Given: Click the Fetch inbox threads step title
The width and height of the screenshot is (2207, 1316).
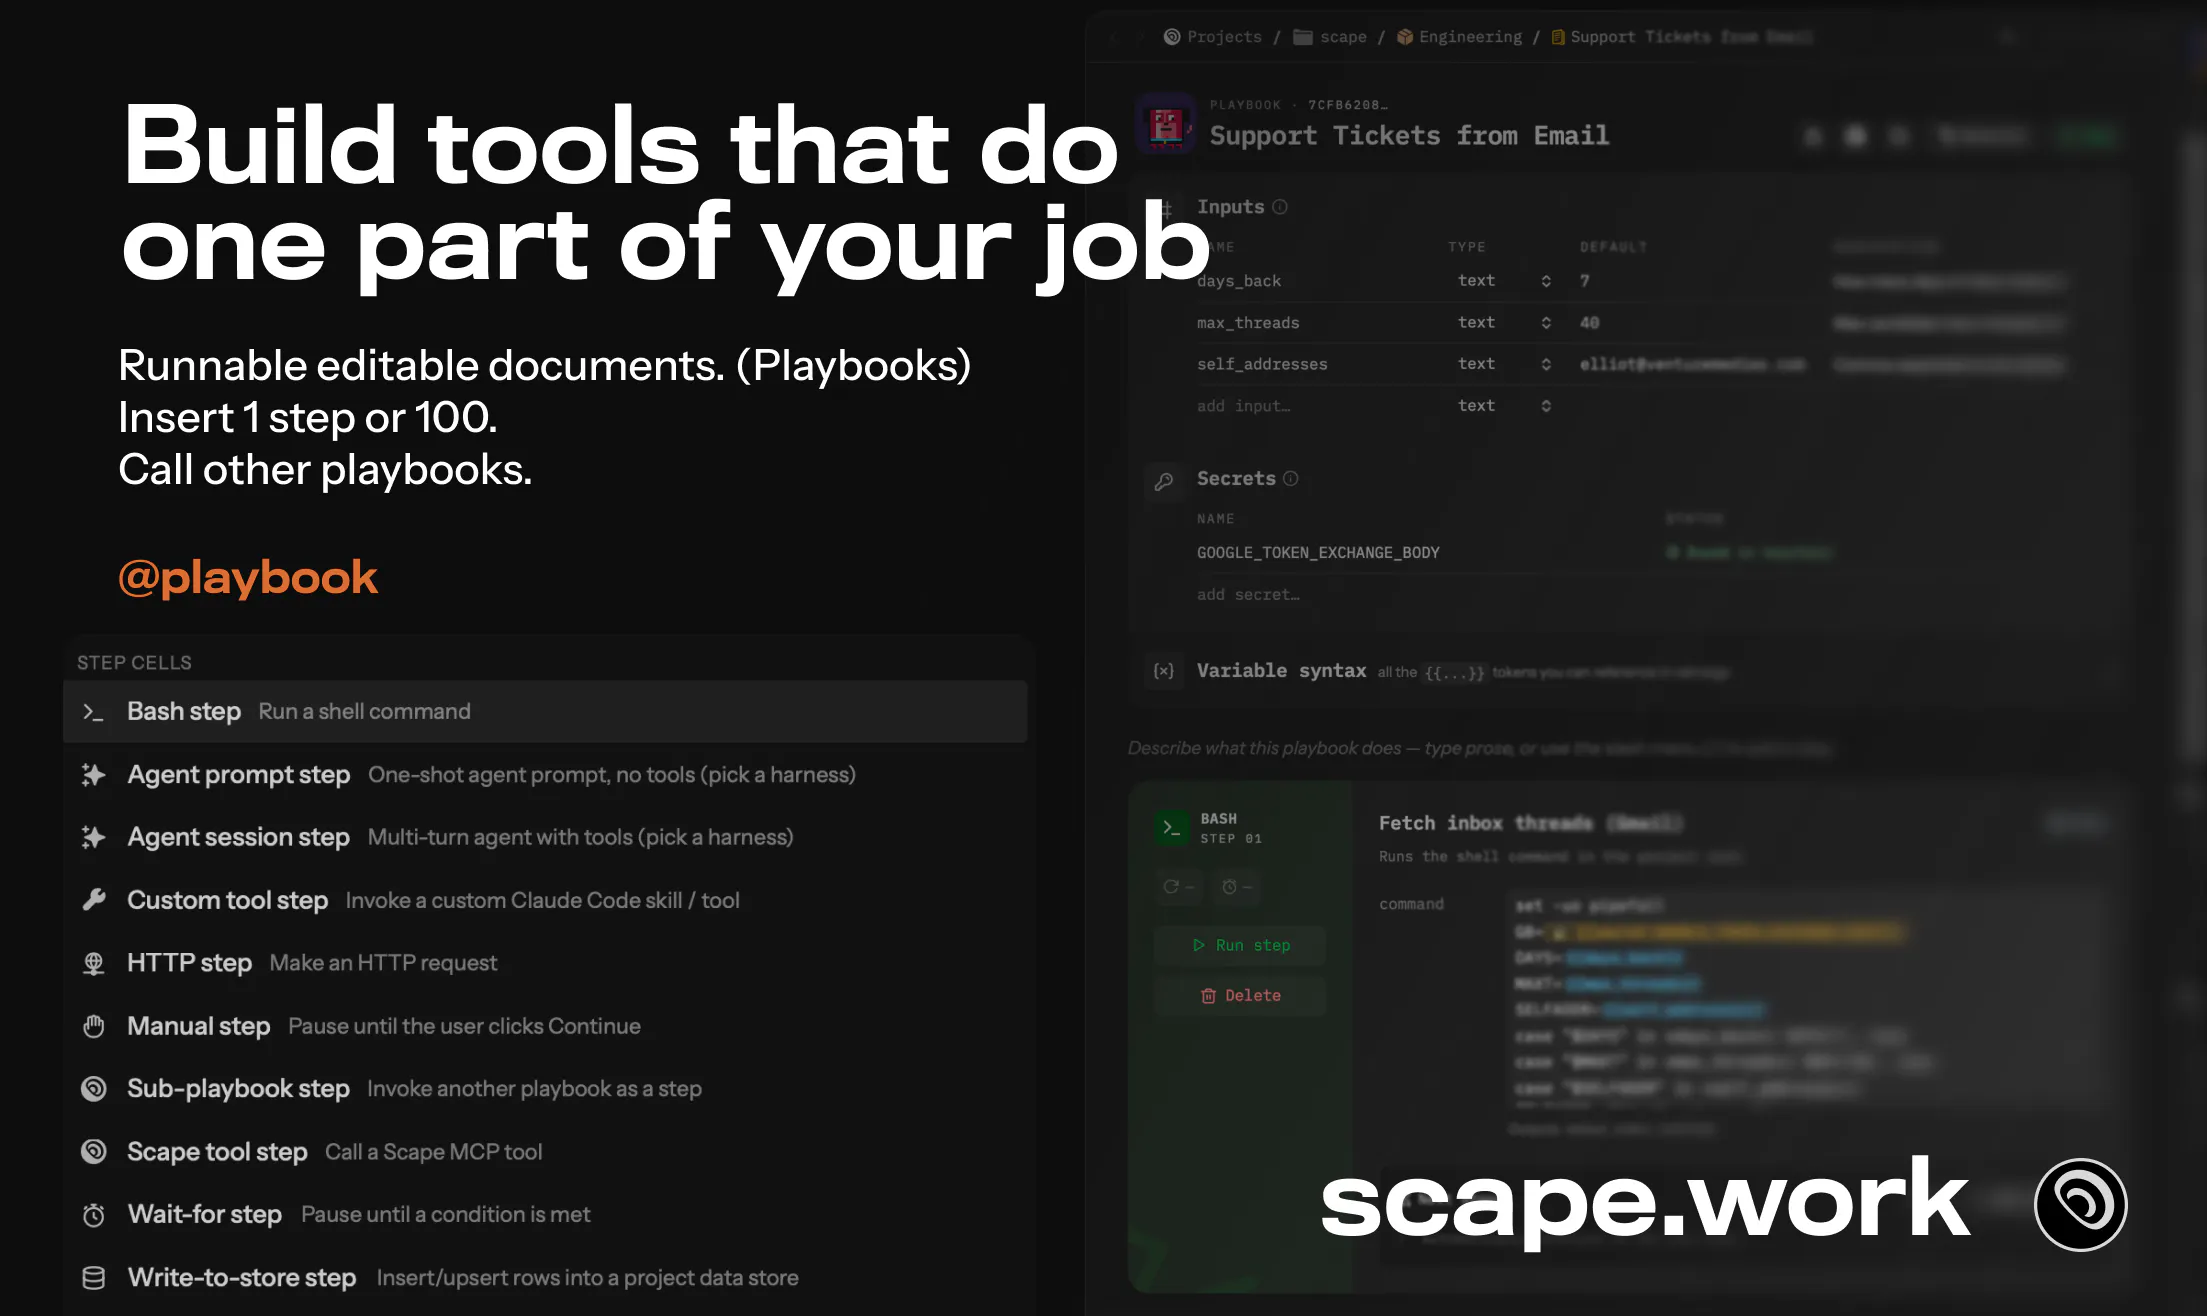Looking at the screenshot, I should pyautogui.click(x=1530, y=823).
